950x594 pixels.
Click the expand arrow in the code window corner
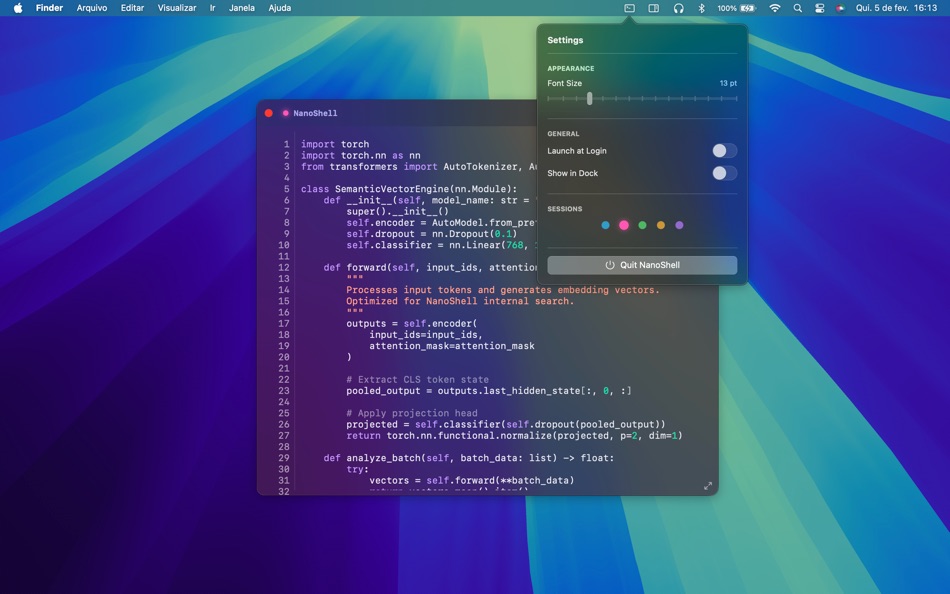coord(708,485)
